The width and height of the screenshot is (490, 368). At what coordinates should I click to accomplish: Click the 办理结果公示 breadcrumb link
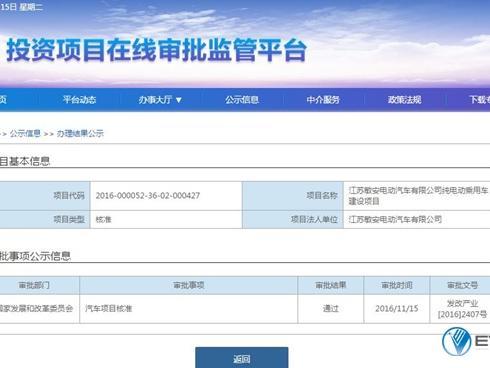point(80,134)
